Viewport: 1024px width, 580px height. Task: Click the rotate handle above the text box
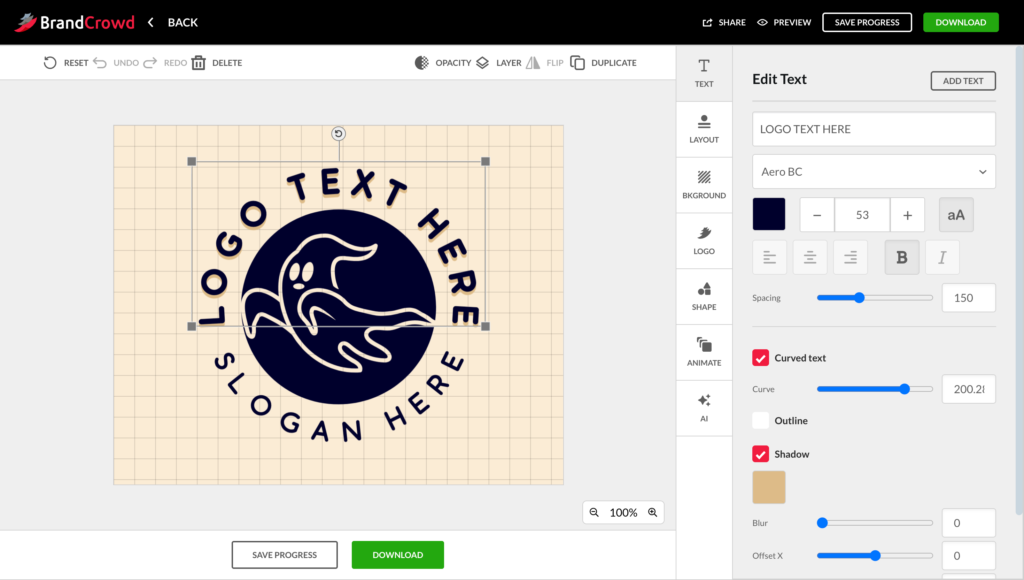pyautogui.click(x=338, y=134)
